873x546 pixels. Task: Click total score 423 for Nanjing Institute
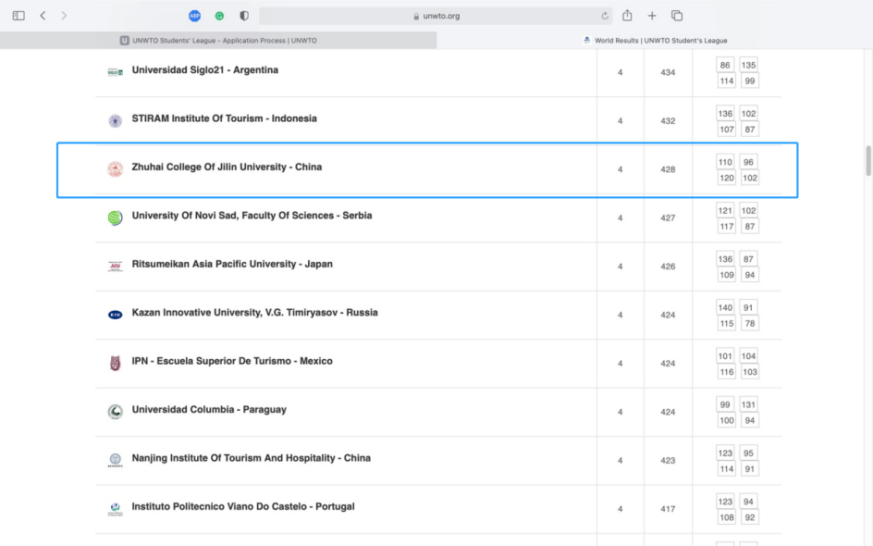coord(668,460)
